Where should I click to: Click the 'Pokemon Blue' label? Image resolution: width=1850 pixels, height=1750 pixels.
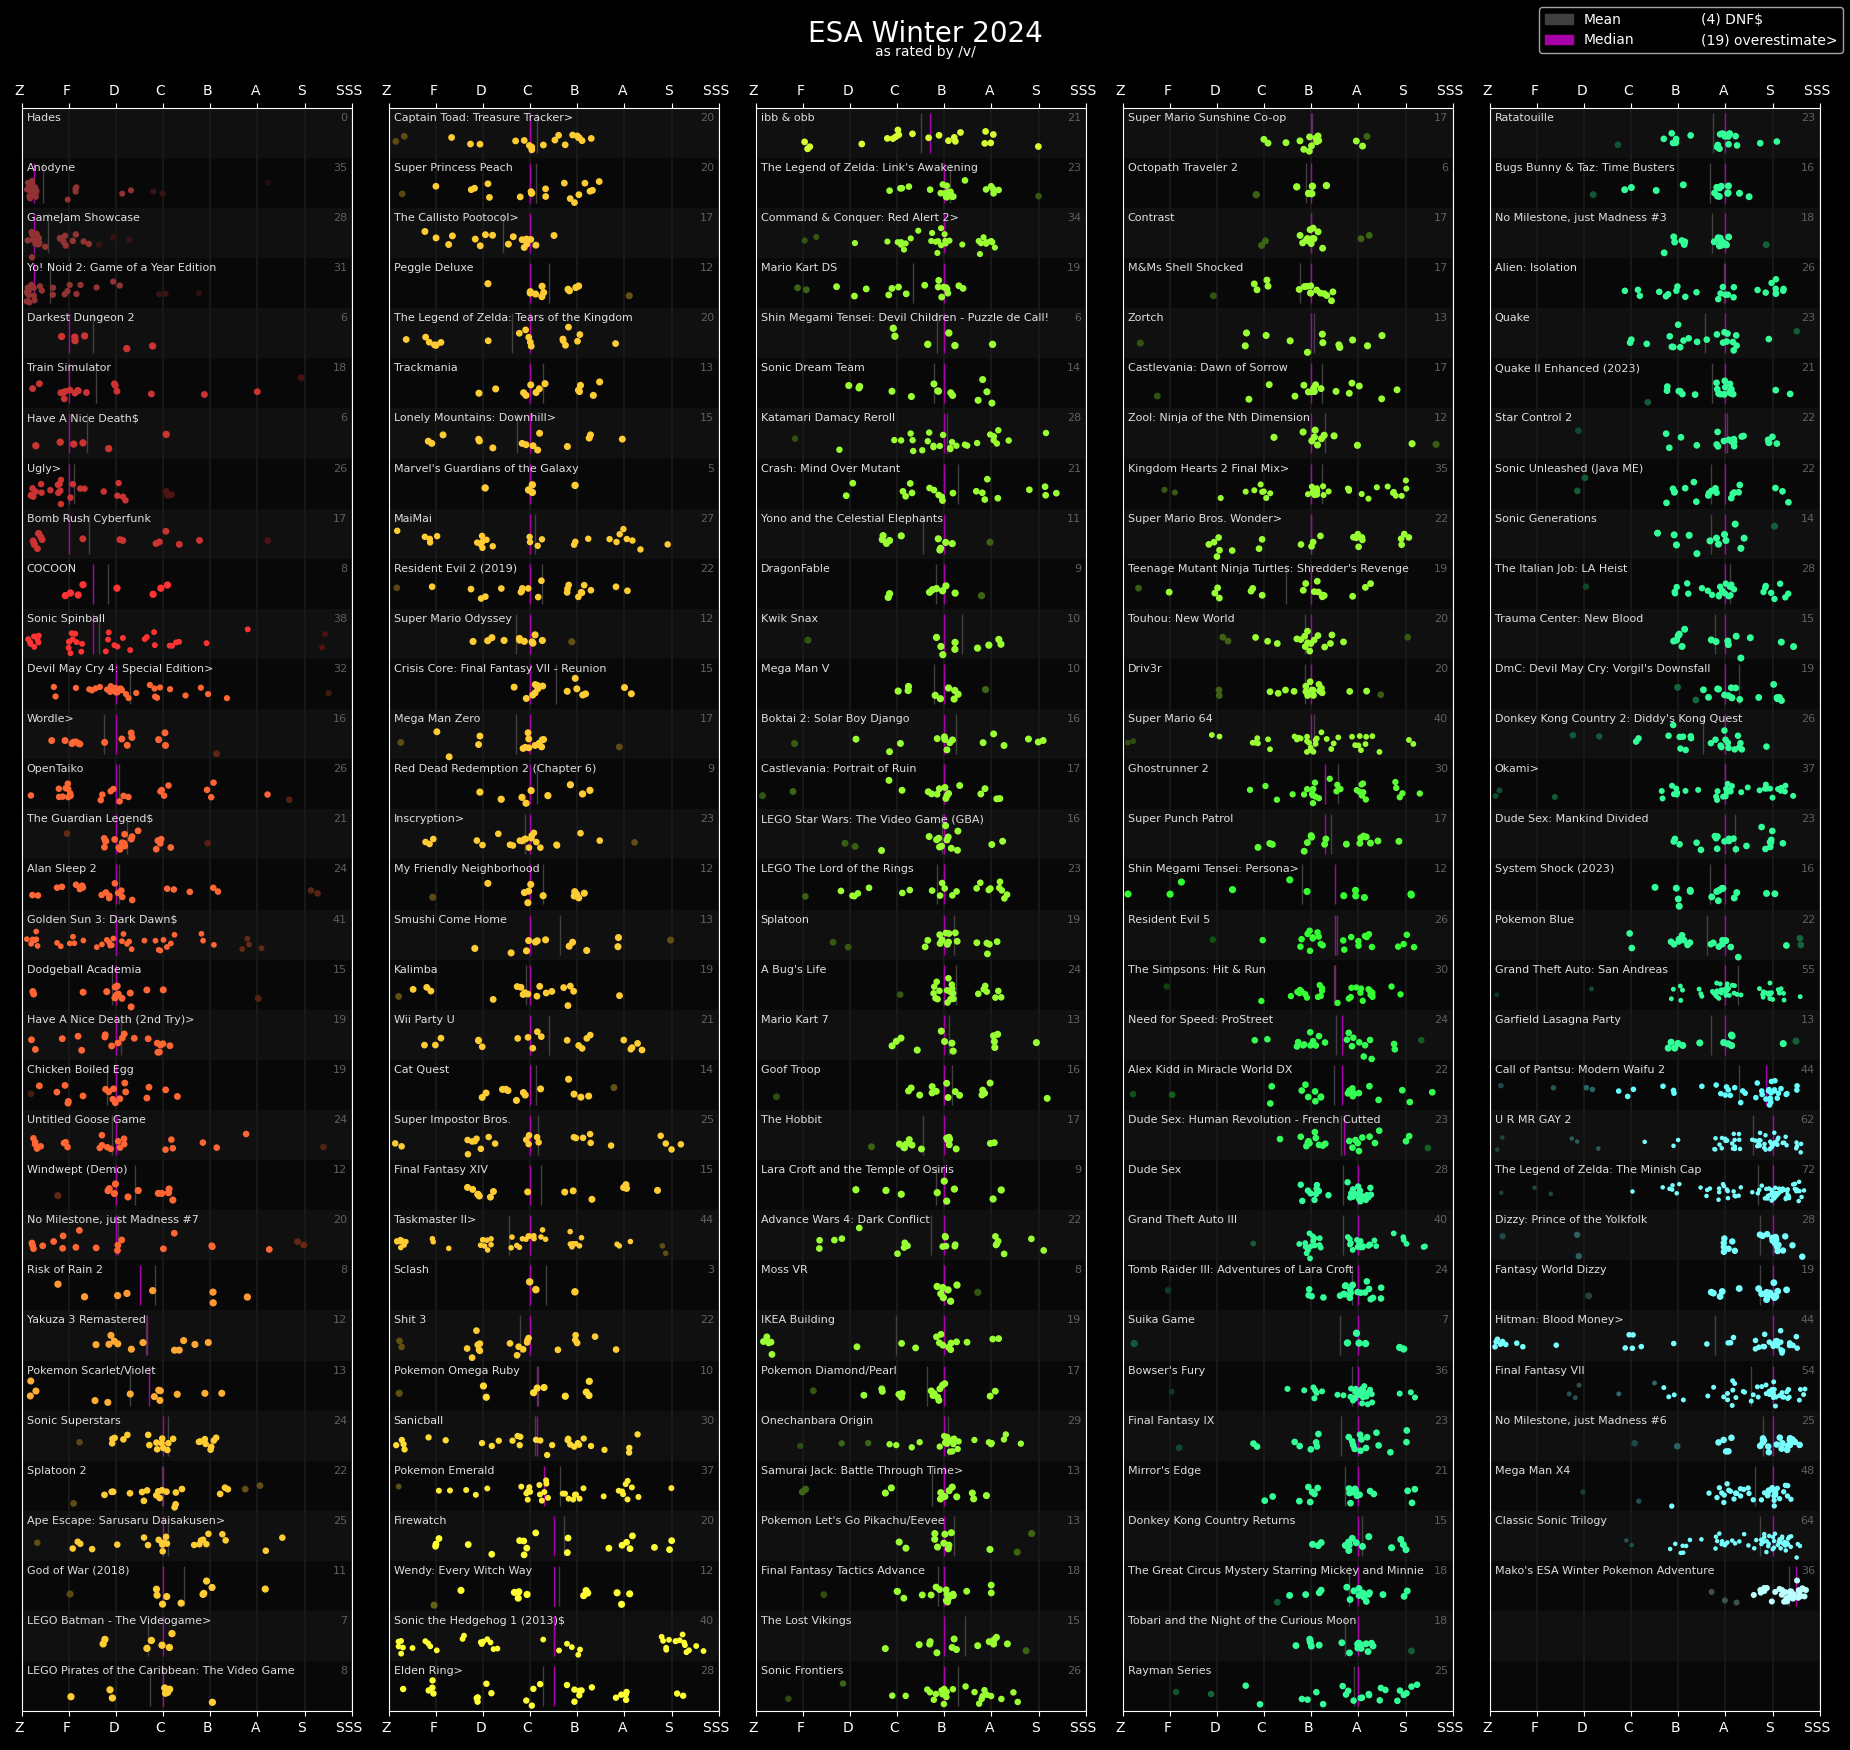(x=1534, y=920)
